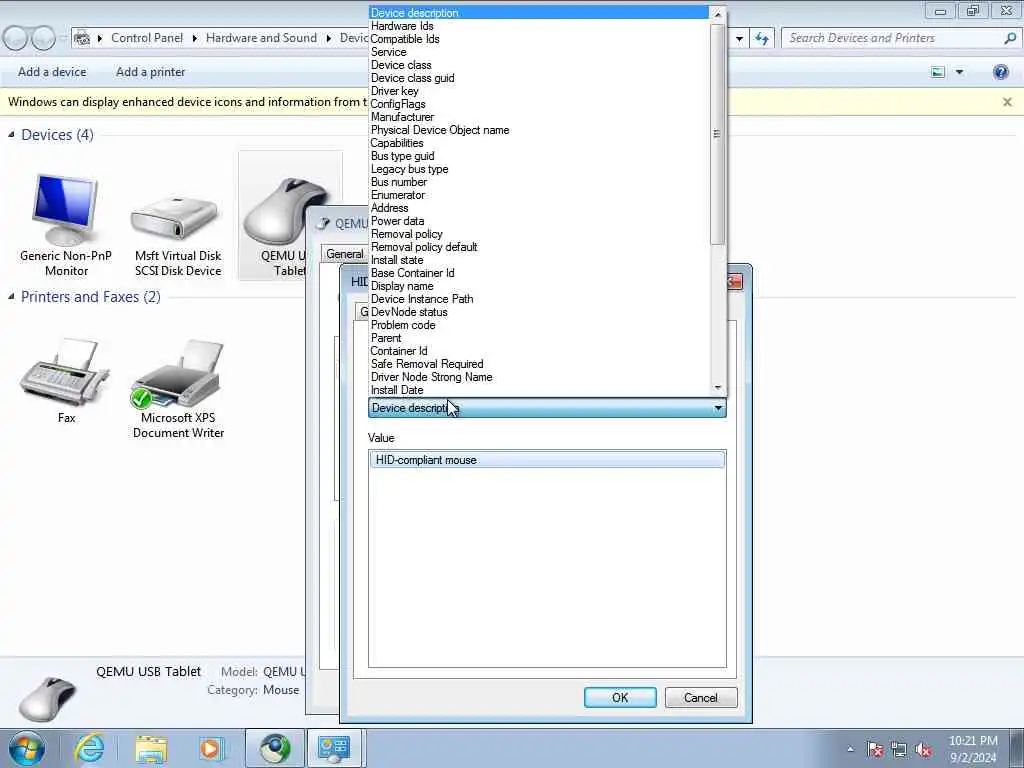This screenshot has height=768, width=1024.
Task: Click scroll-up arrow of property list
Action: (718, 14)
